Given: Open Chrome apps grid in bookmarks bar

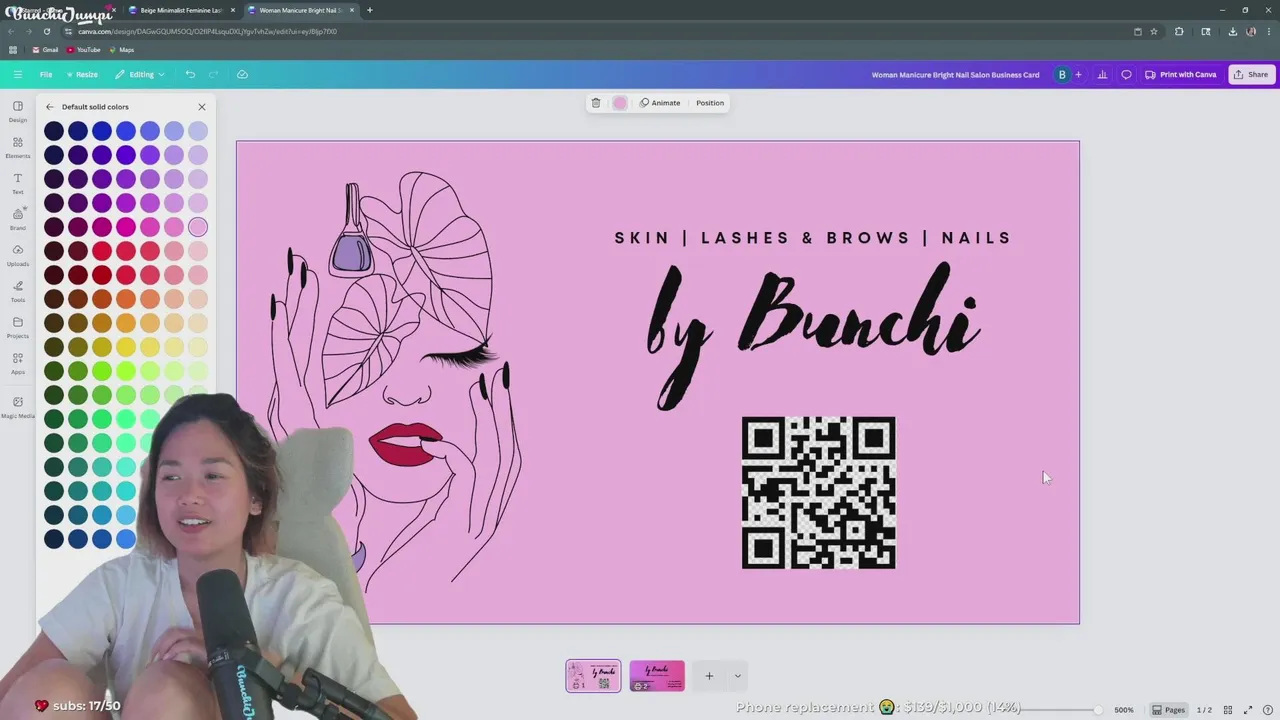Looking at the screenshot, I should (x=13, y=50).
